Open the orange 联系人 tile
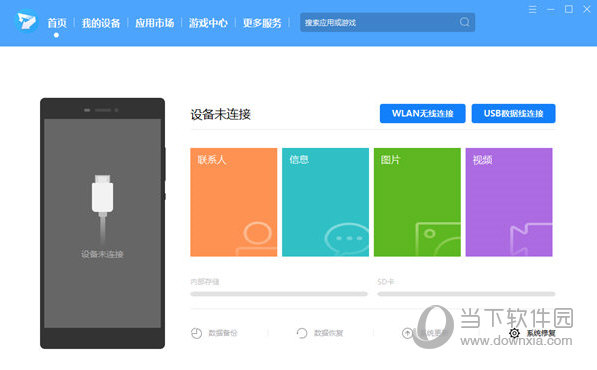This screenshot has height=370, width=597. pos(234,202)
